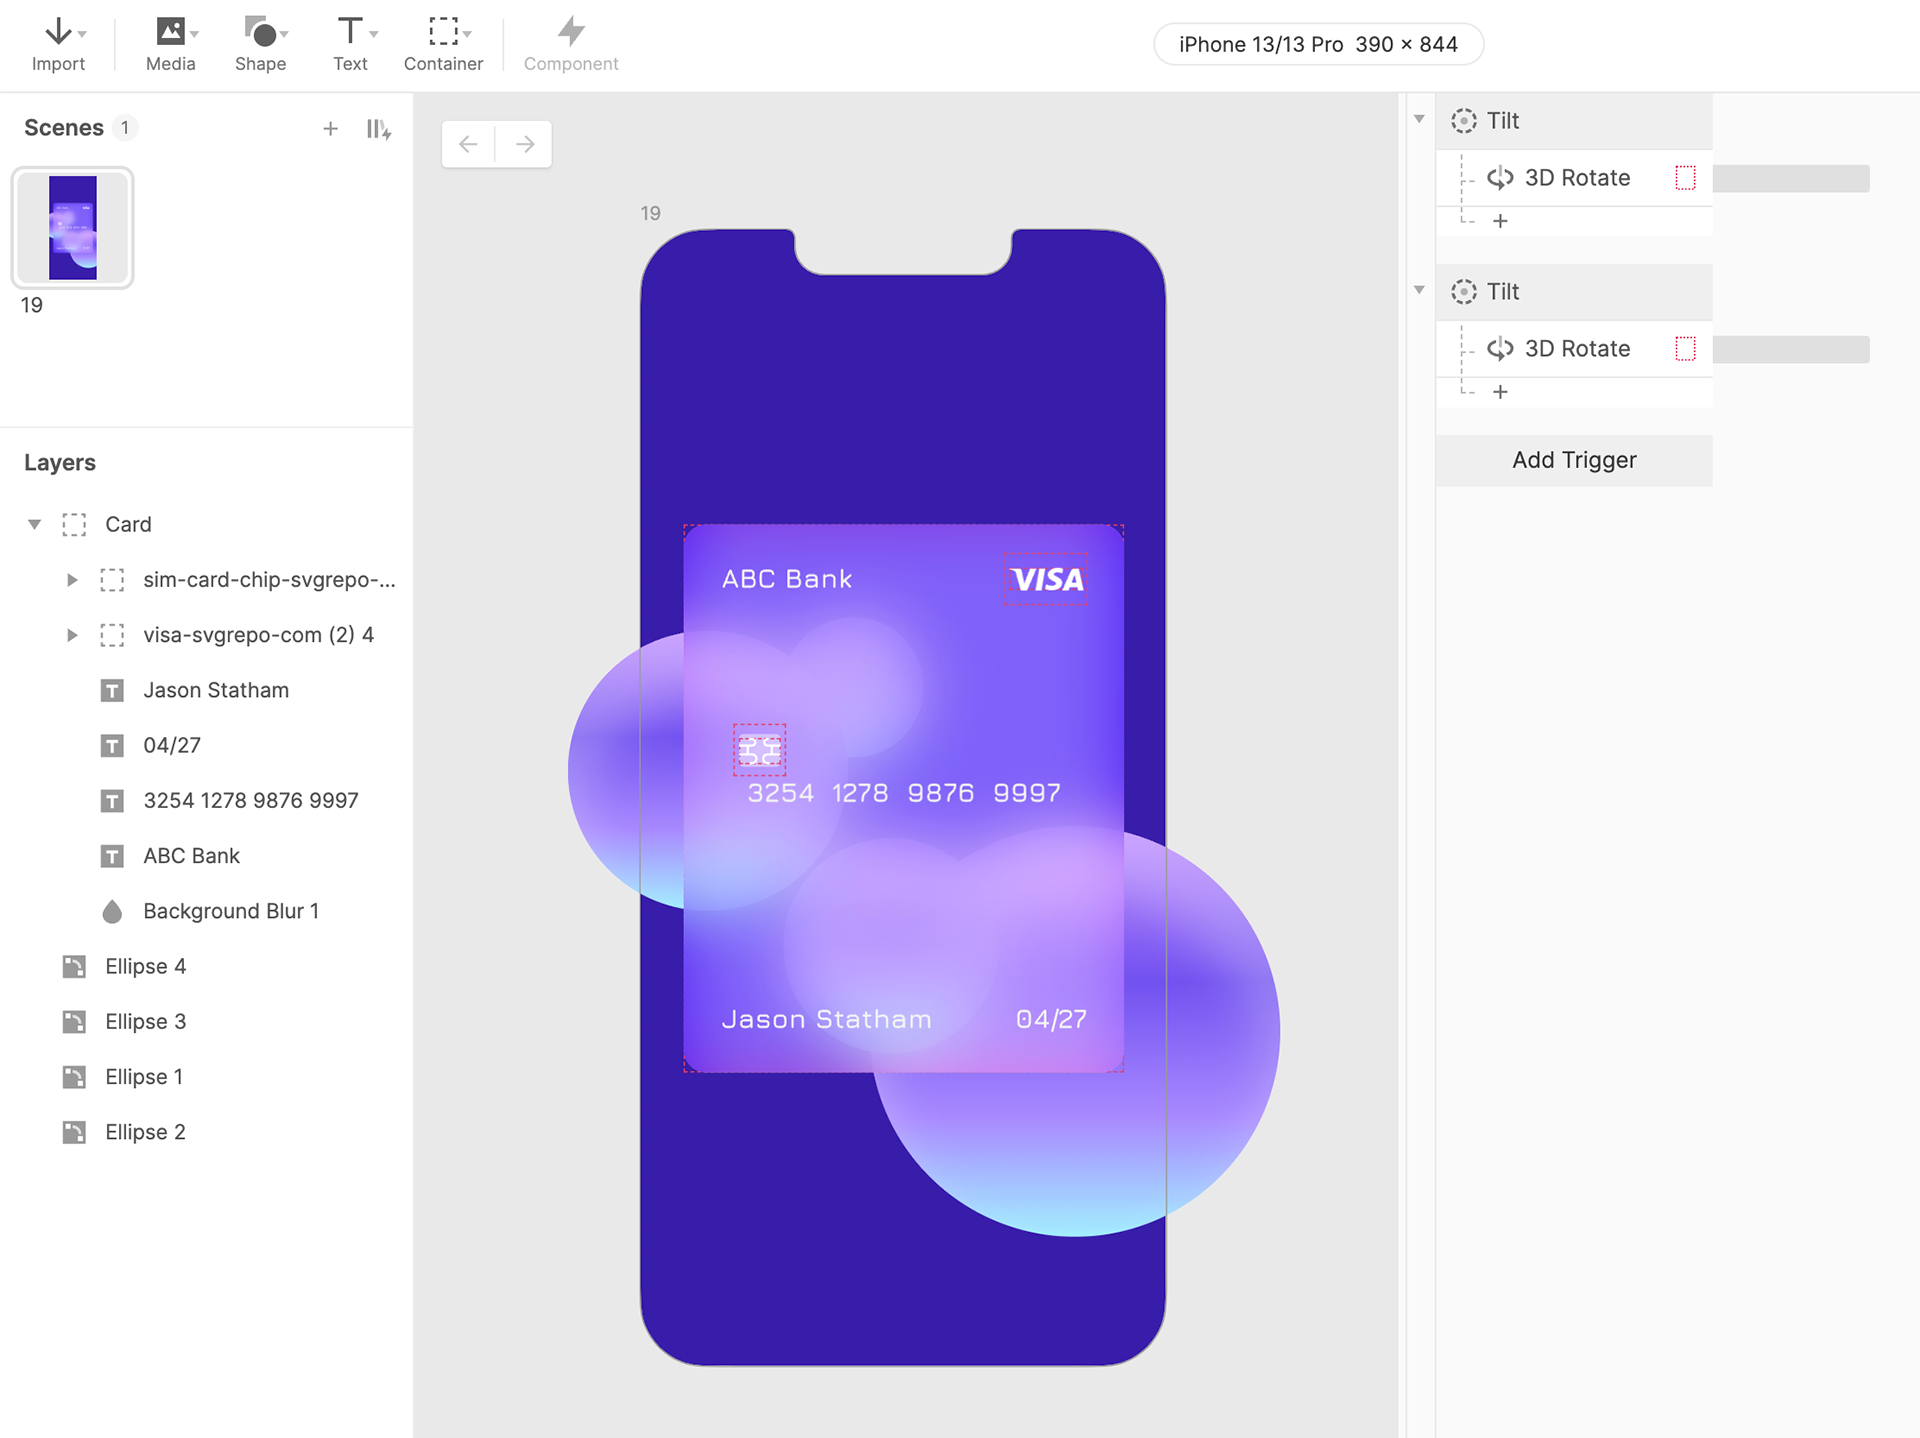Image resolution: width=1920 pixels, height=1438 pixels.
Task: Open the device size selector iPhone 13/13 Pro
Action: (x=1318, y=44)
